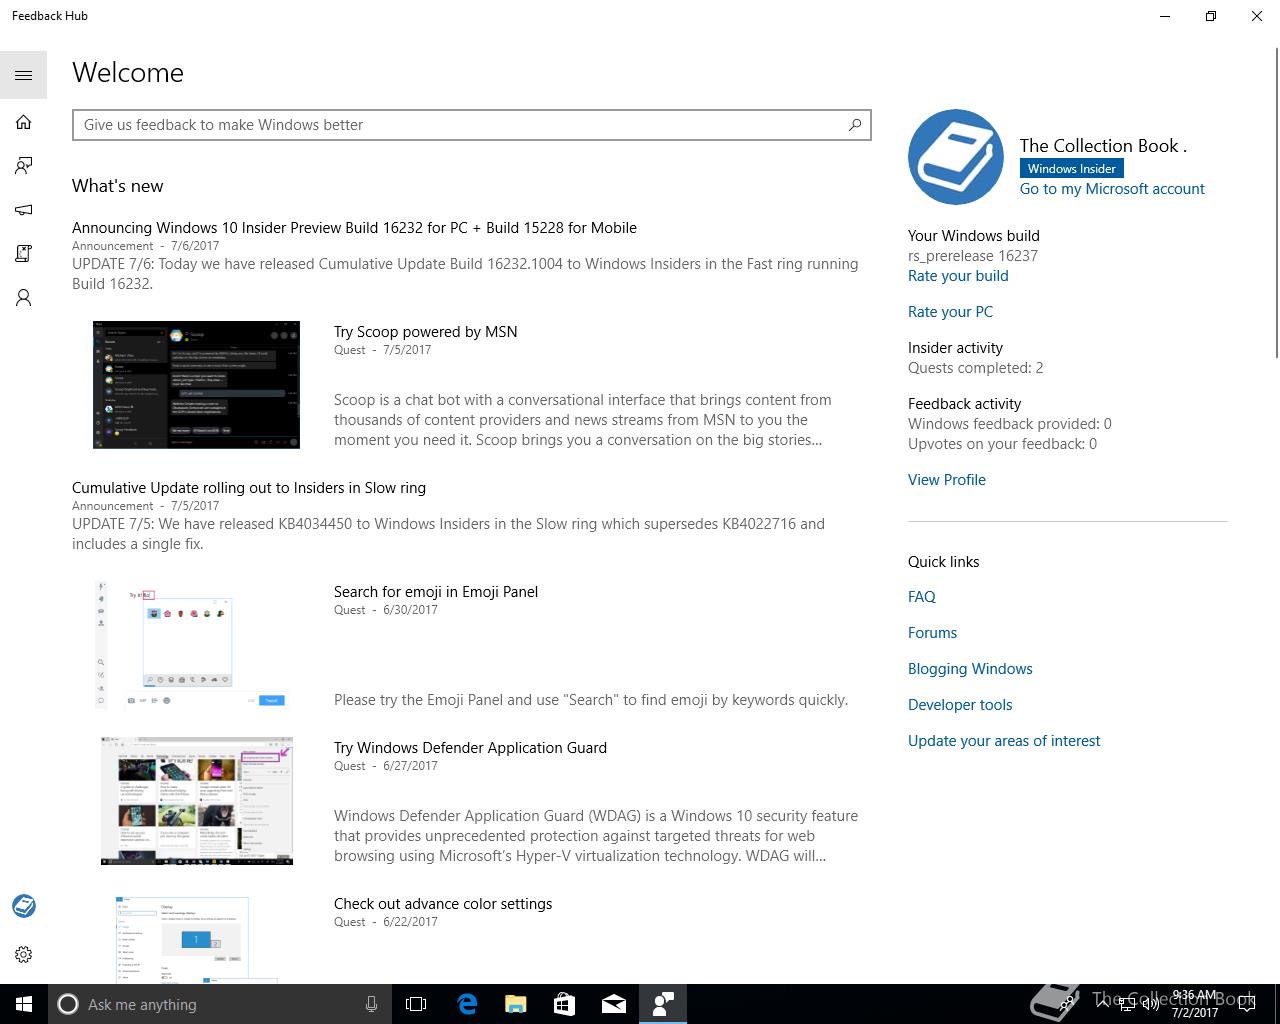Click Cortana microphone icon
Screen dimensions: 1280x1024
[x=371, y=1004]
